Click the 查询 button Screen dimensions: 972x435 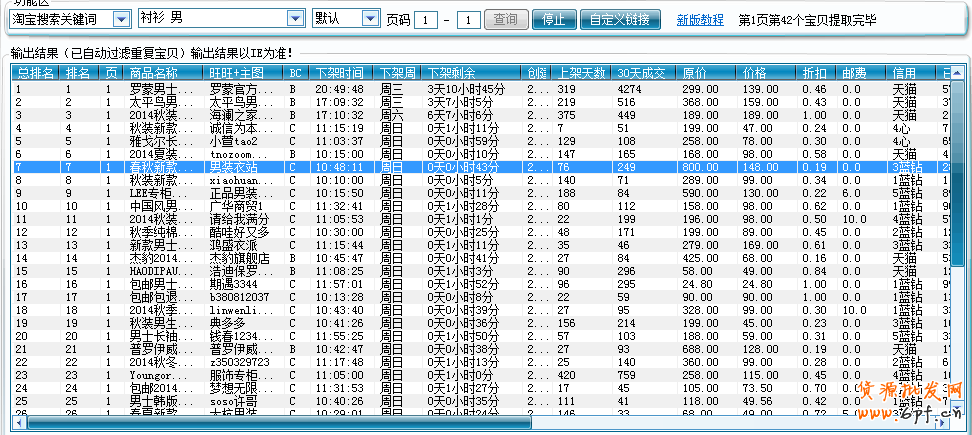(507, 20)
